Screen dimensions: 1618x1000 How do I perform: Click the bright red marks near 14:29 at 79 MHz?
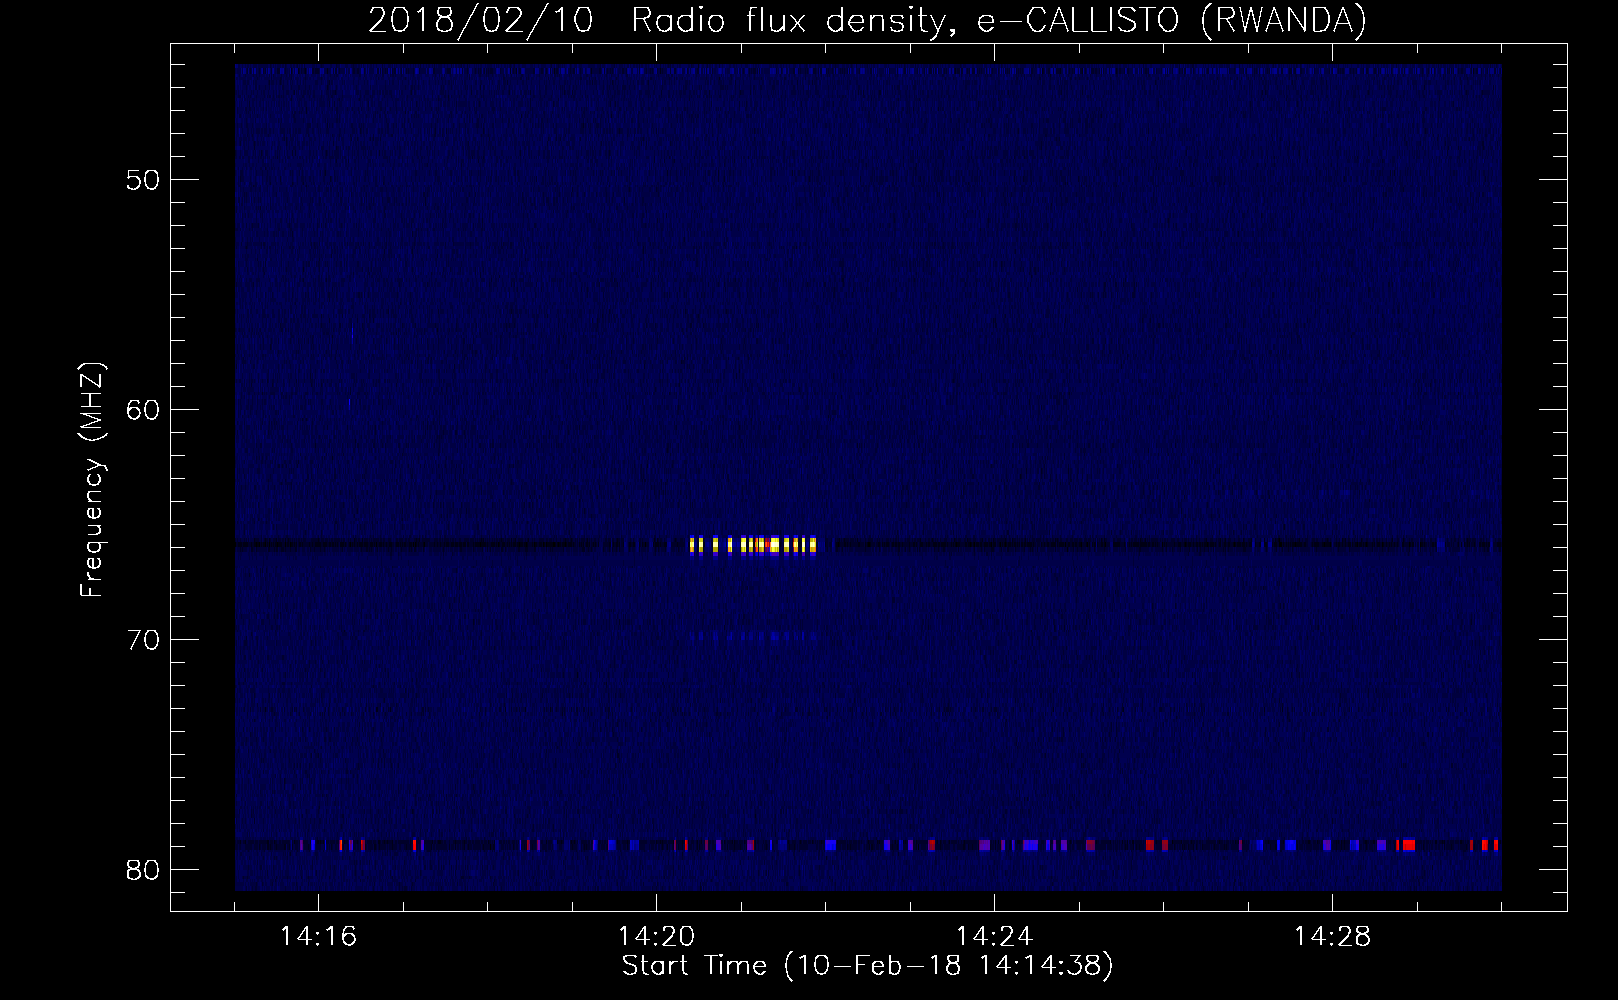coord(1406,845)
